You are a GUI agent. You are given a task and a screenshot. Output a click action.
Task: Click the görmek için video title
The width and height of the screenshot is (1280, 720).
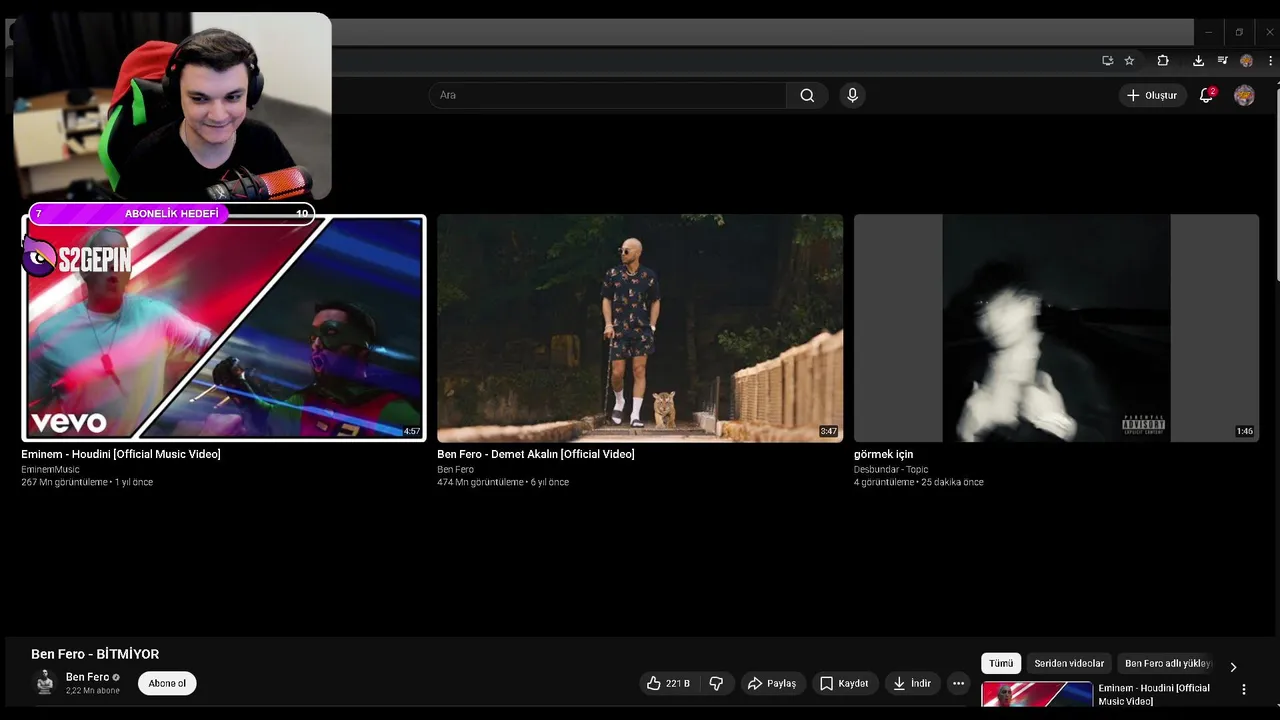tap(883, 454)
